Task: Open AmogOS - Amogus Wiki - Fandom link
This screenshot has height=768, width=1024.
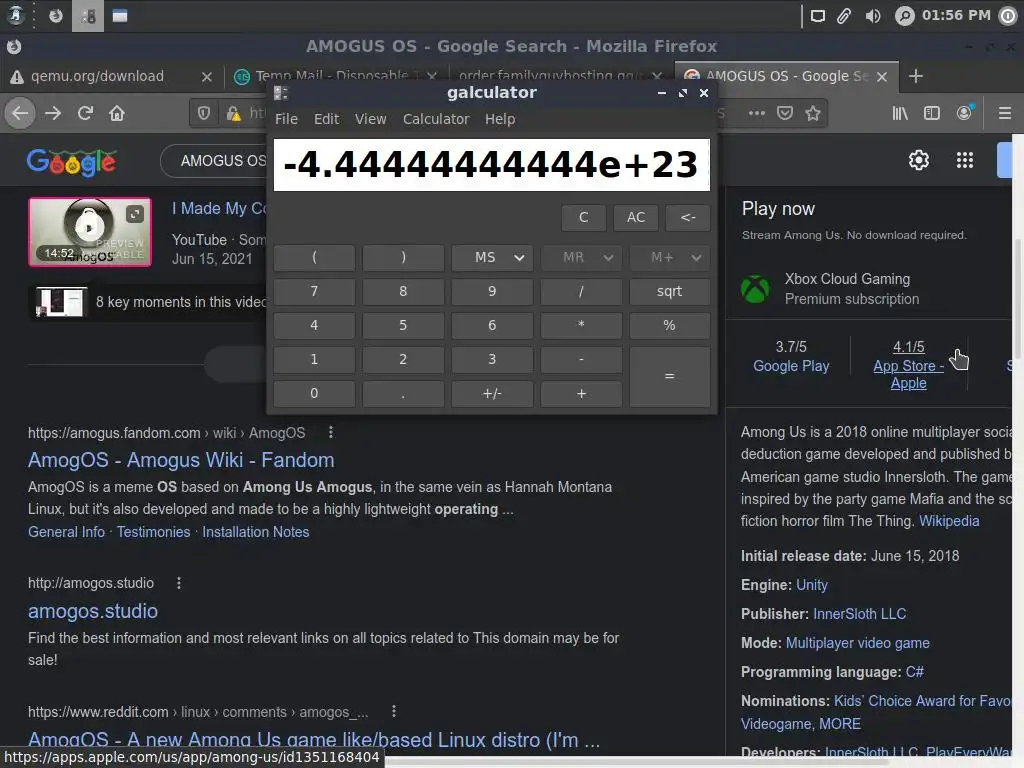Action: pos(181,460)
